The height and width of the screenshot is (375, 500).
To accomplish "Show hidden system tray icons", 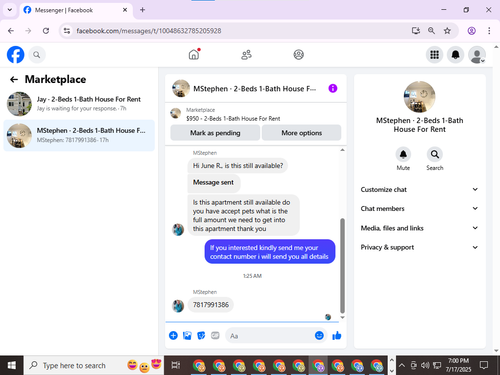I will [x=402, y=365].
